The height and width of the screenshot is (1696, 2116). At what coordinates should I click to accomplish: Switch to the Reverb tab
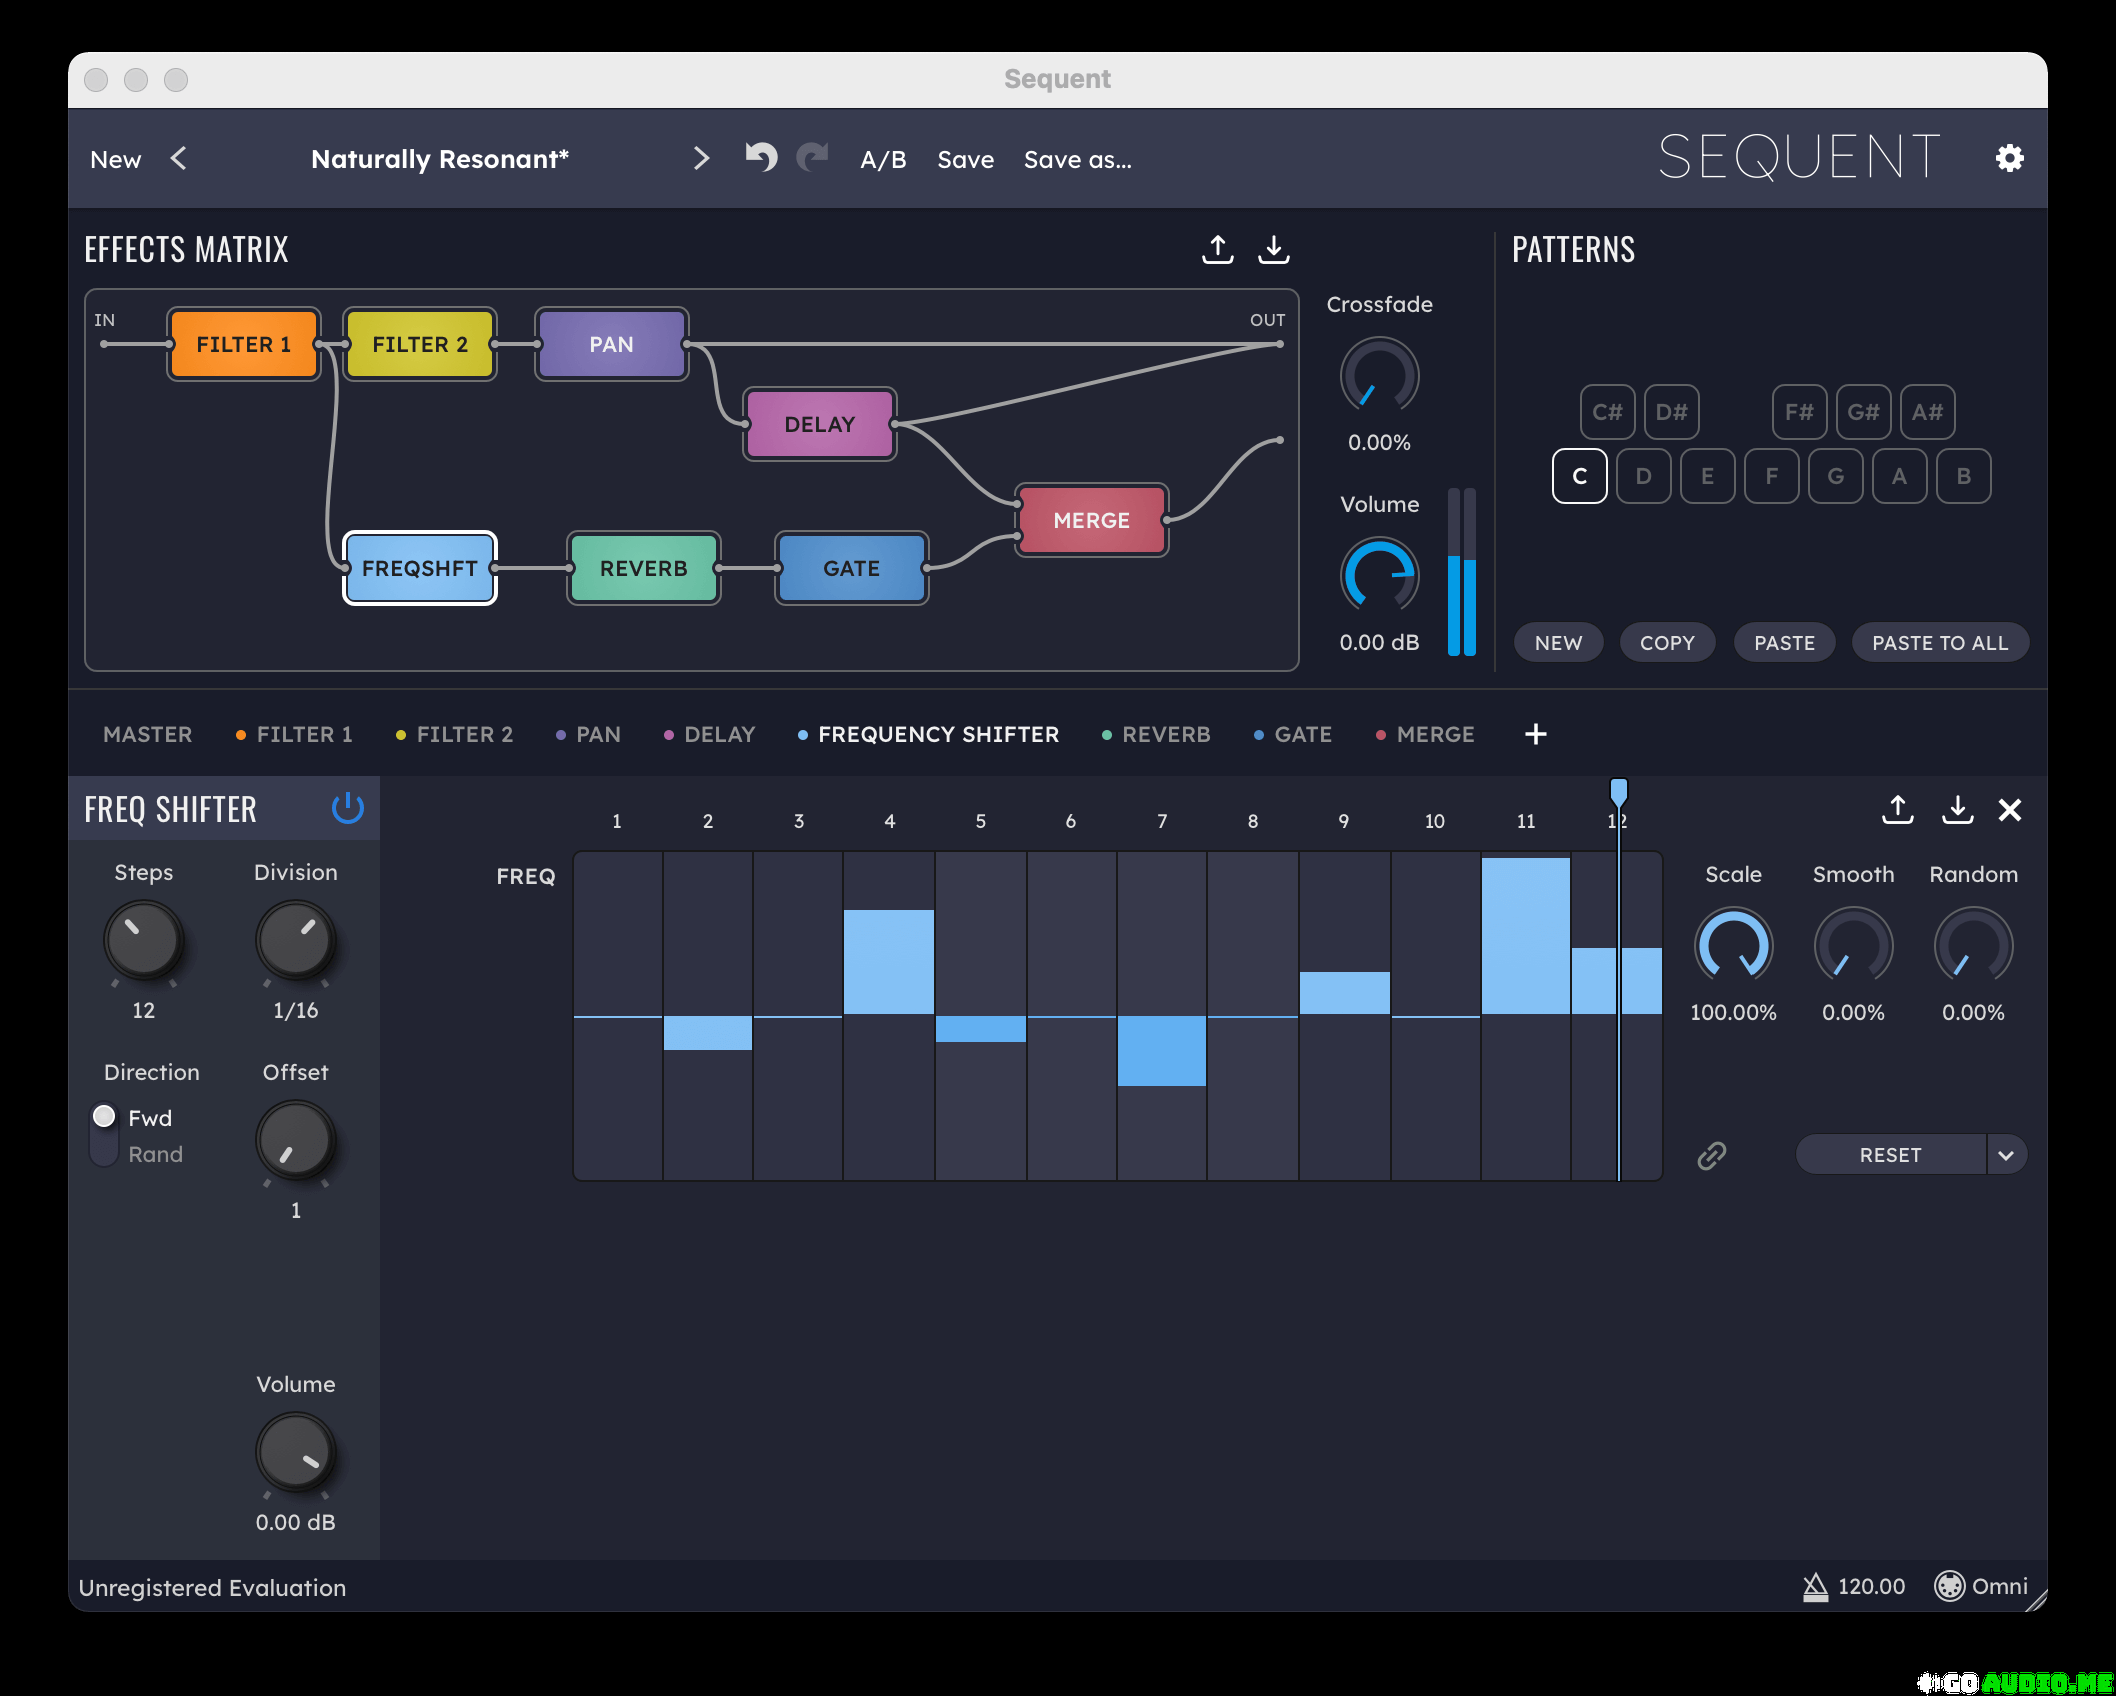(1165, 735)
